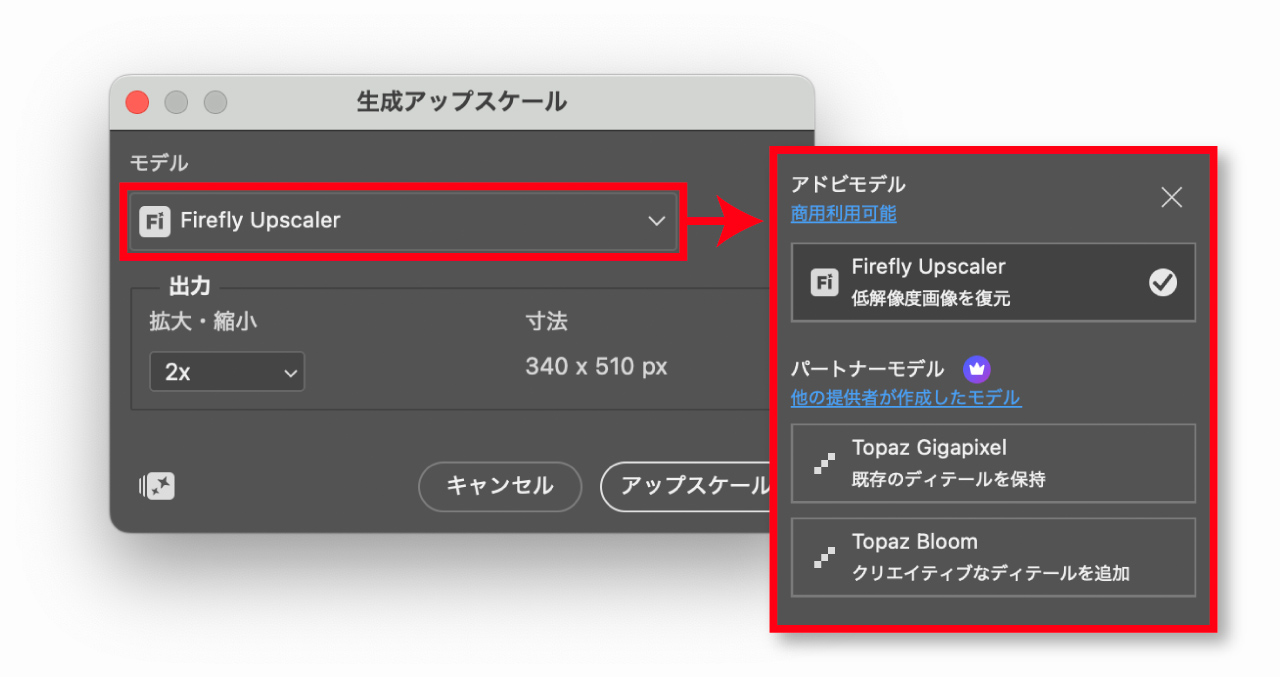1280x677 pixels.
Task: Click the Fi icon inside the model selector field
Action: 157,221
